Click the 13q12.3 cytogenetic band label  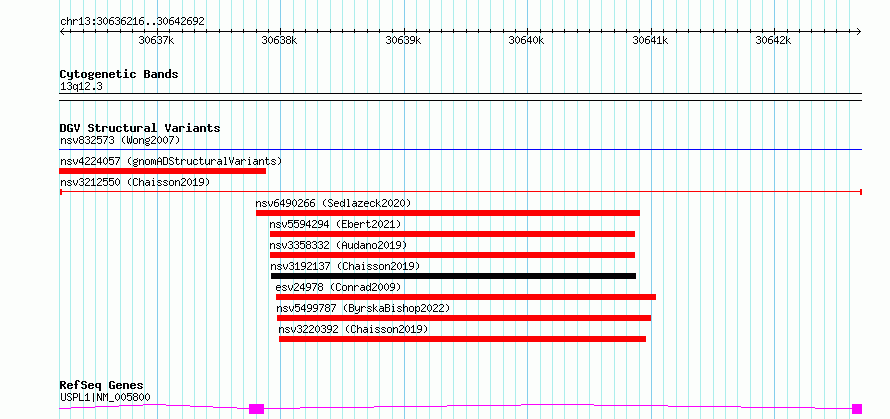(x=81, y=87)
